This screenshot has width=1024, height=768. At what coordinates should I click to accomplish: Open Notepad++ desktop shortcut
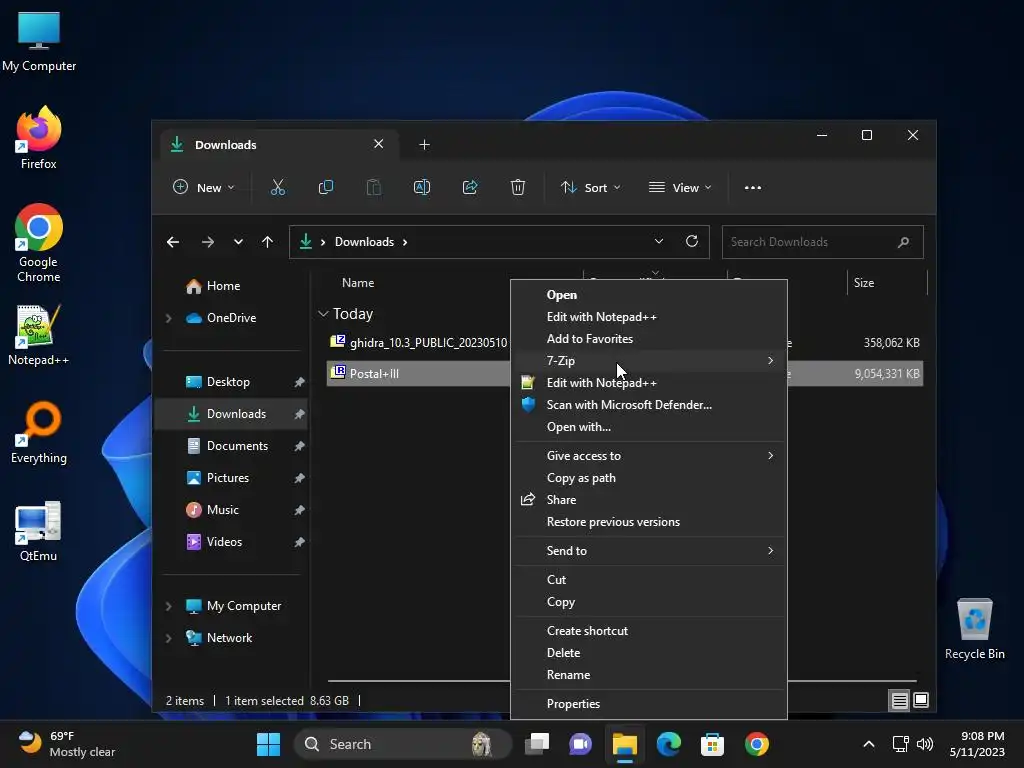click(x=39, y=335)
